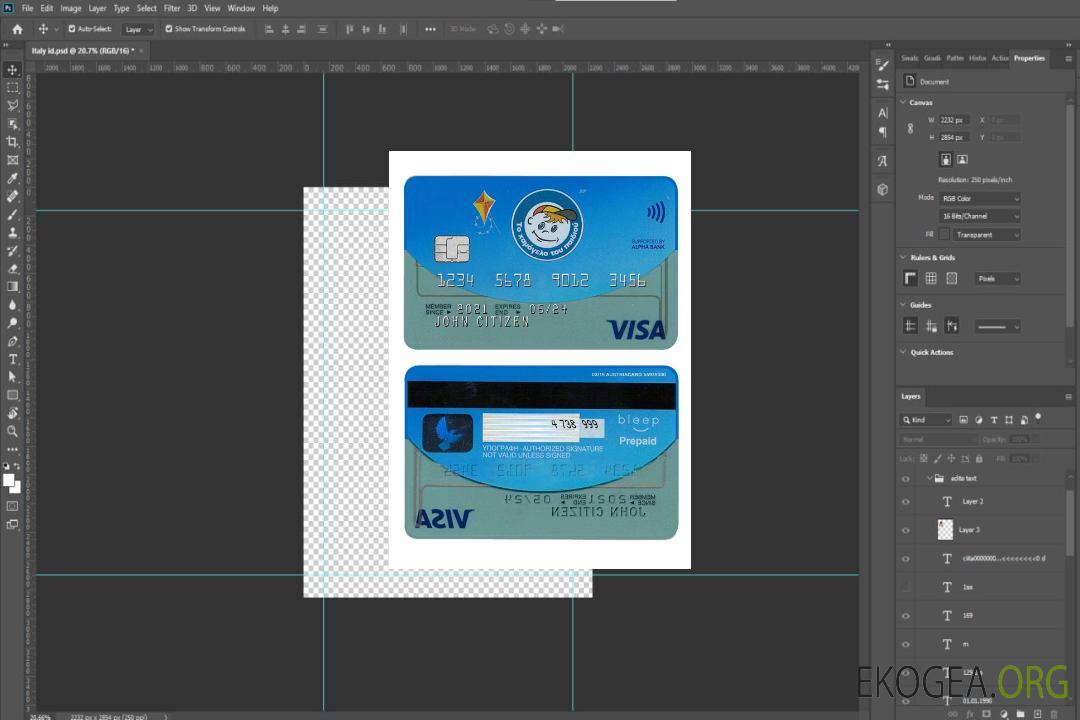
Task: Toggle layer filtering switch in Layers panel
Action: click(x=1038, y=418)
